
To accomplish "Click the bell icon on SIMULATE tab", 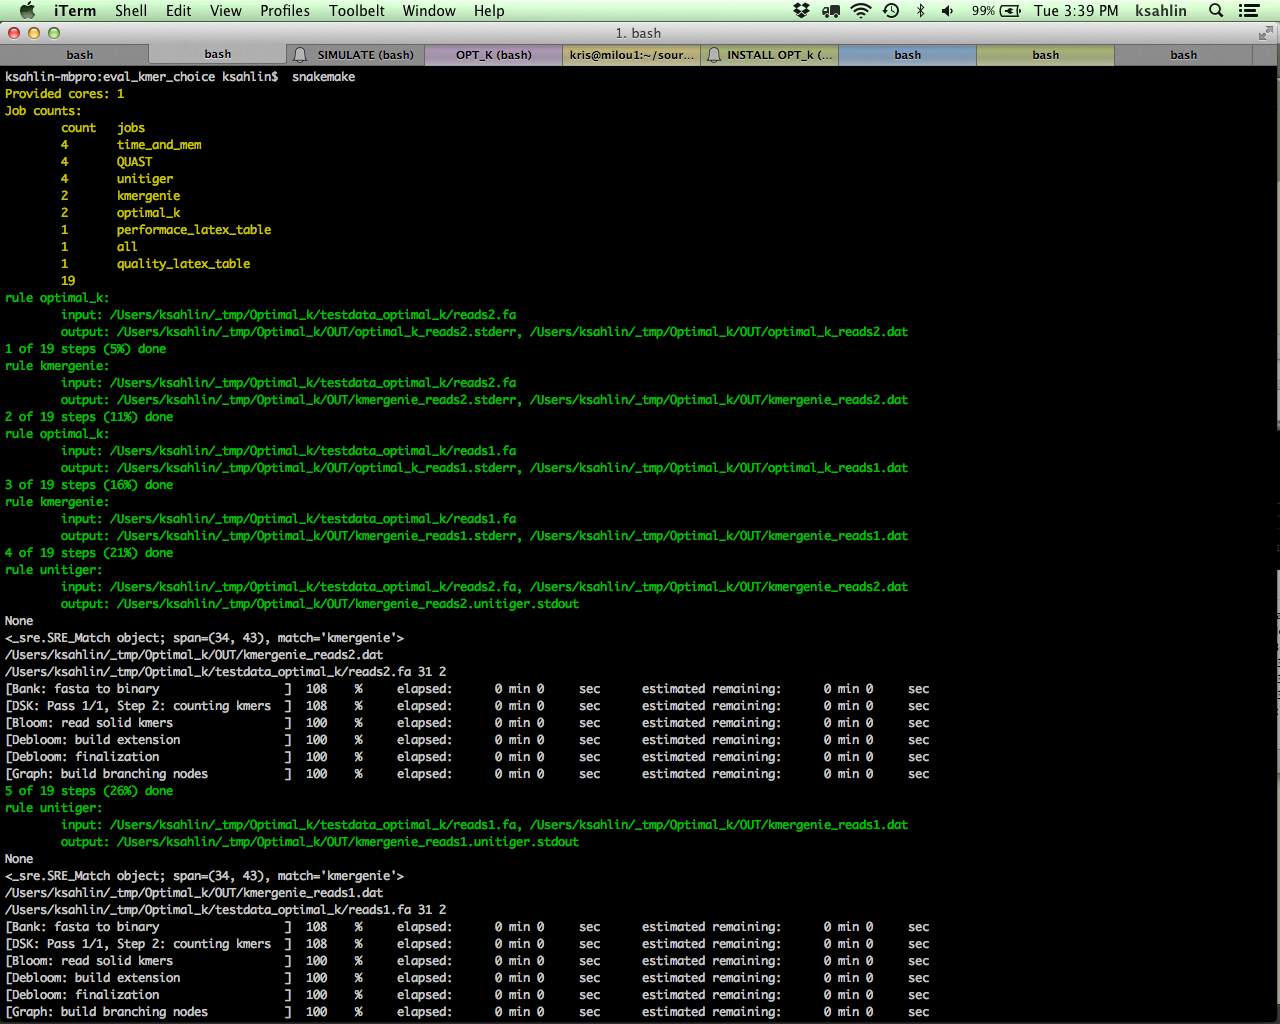I will pos(300,55).
